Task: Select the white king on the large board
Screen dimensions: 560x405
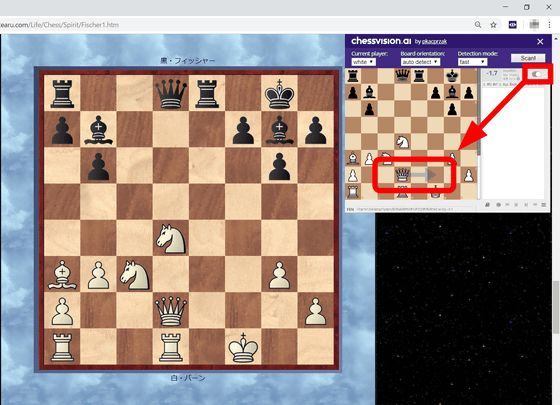Action: pyautogui.click(x=243, y=347)
